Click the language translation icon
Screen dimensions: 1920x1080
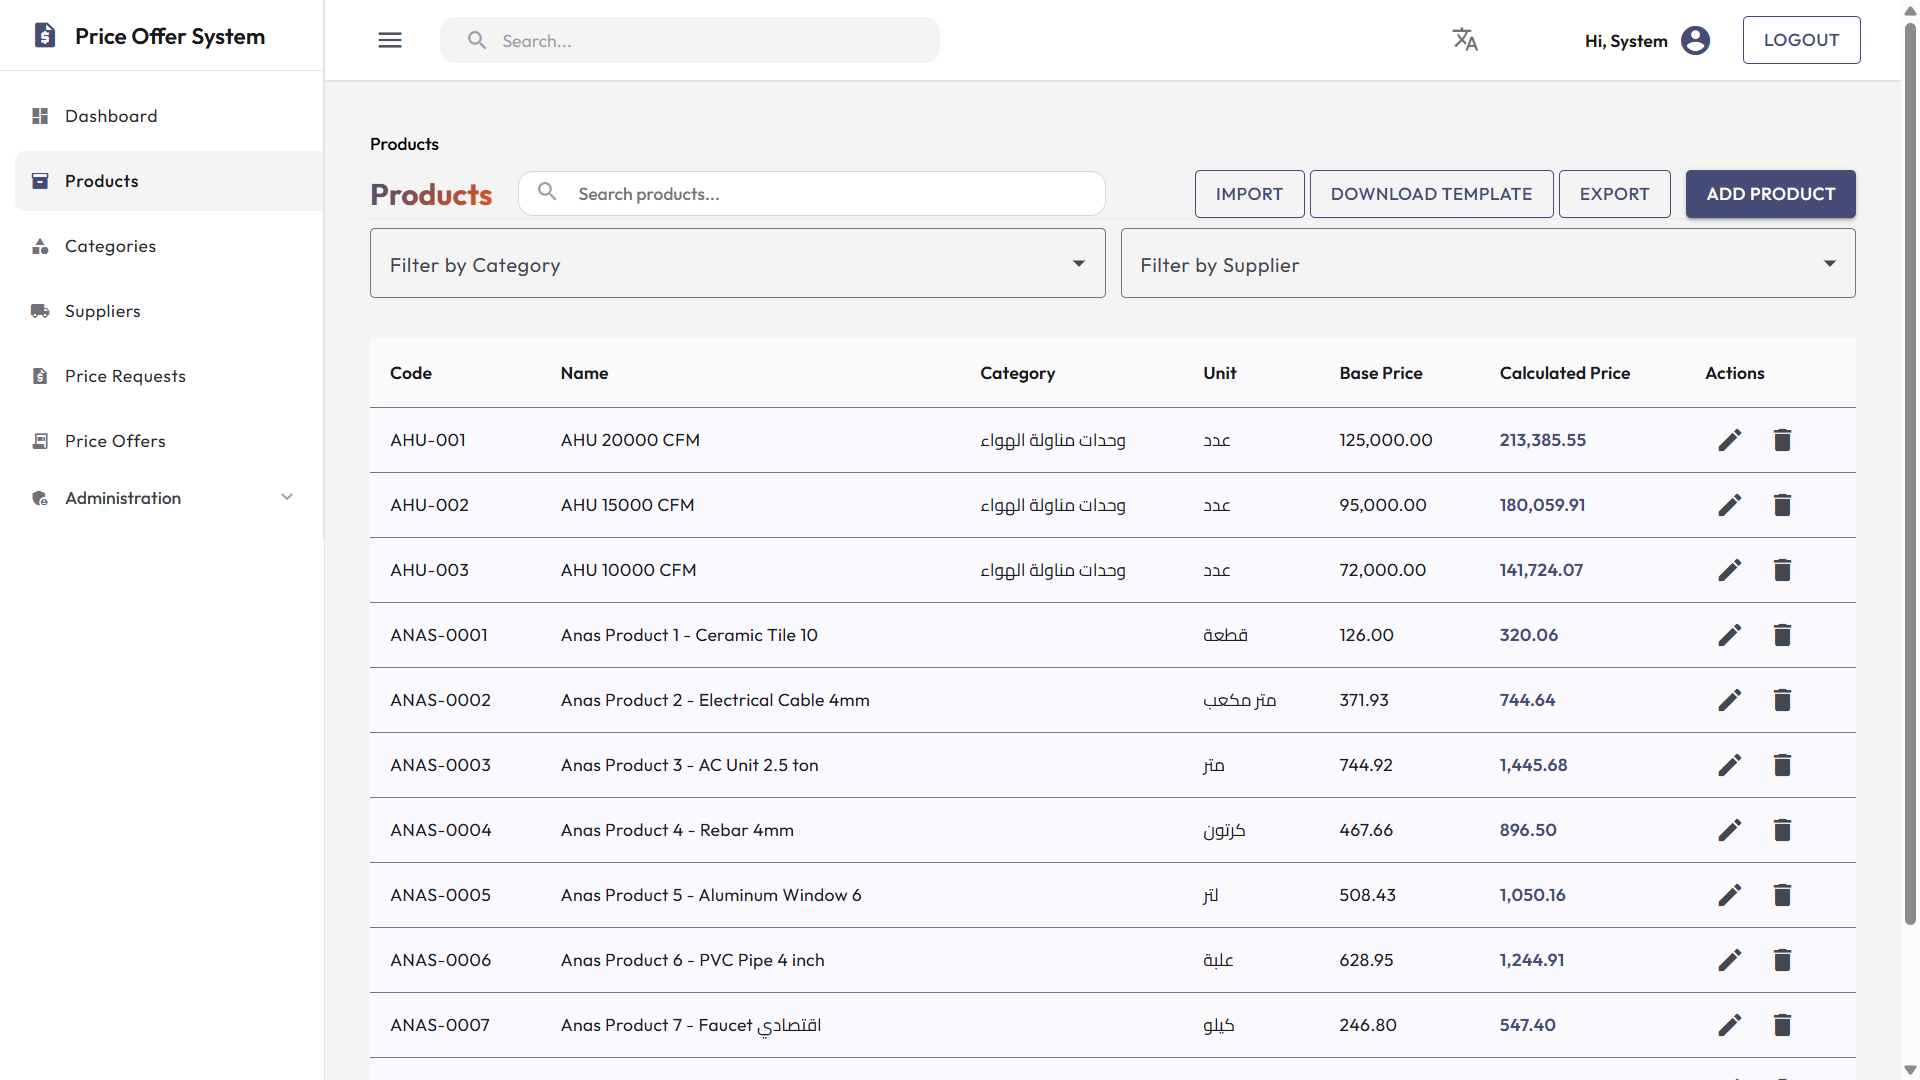click(1465, 39)
